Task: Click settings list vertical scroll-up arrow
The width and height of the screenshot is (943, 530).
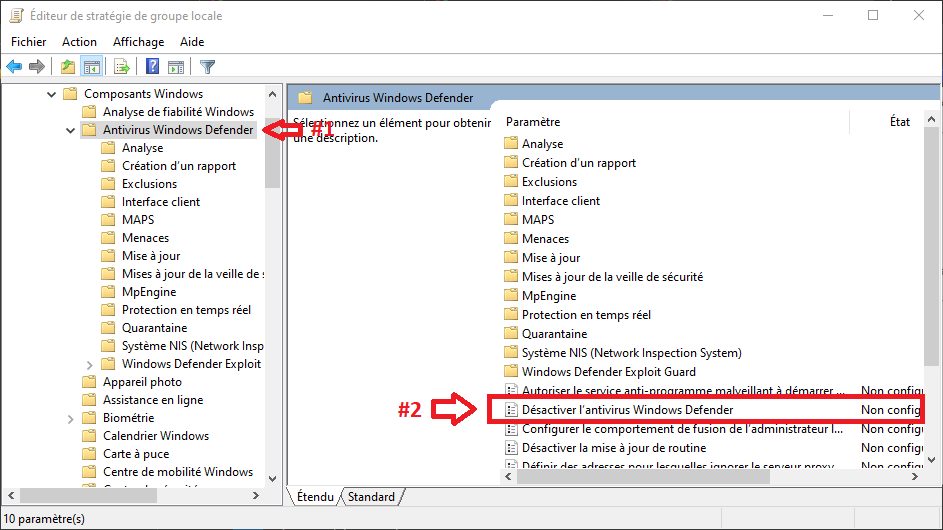Action: click(x=932, y=119)
